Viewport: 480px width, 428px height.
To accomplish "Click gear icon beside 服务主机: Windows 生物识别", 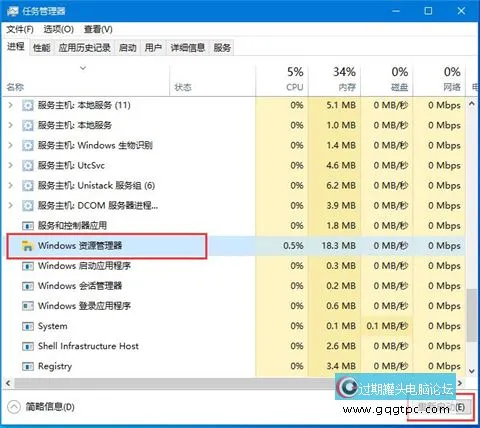I will coord(28,145).
